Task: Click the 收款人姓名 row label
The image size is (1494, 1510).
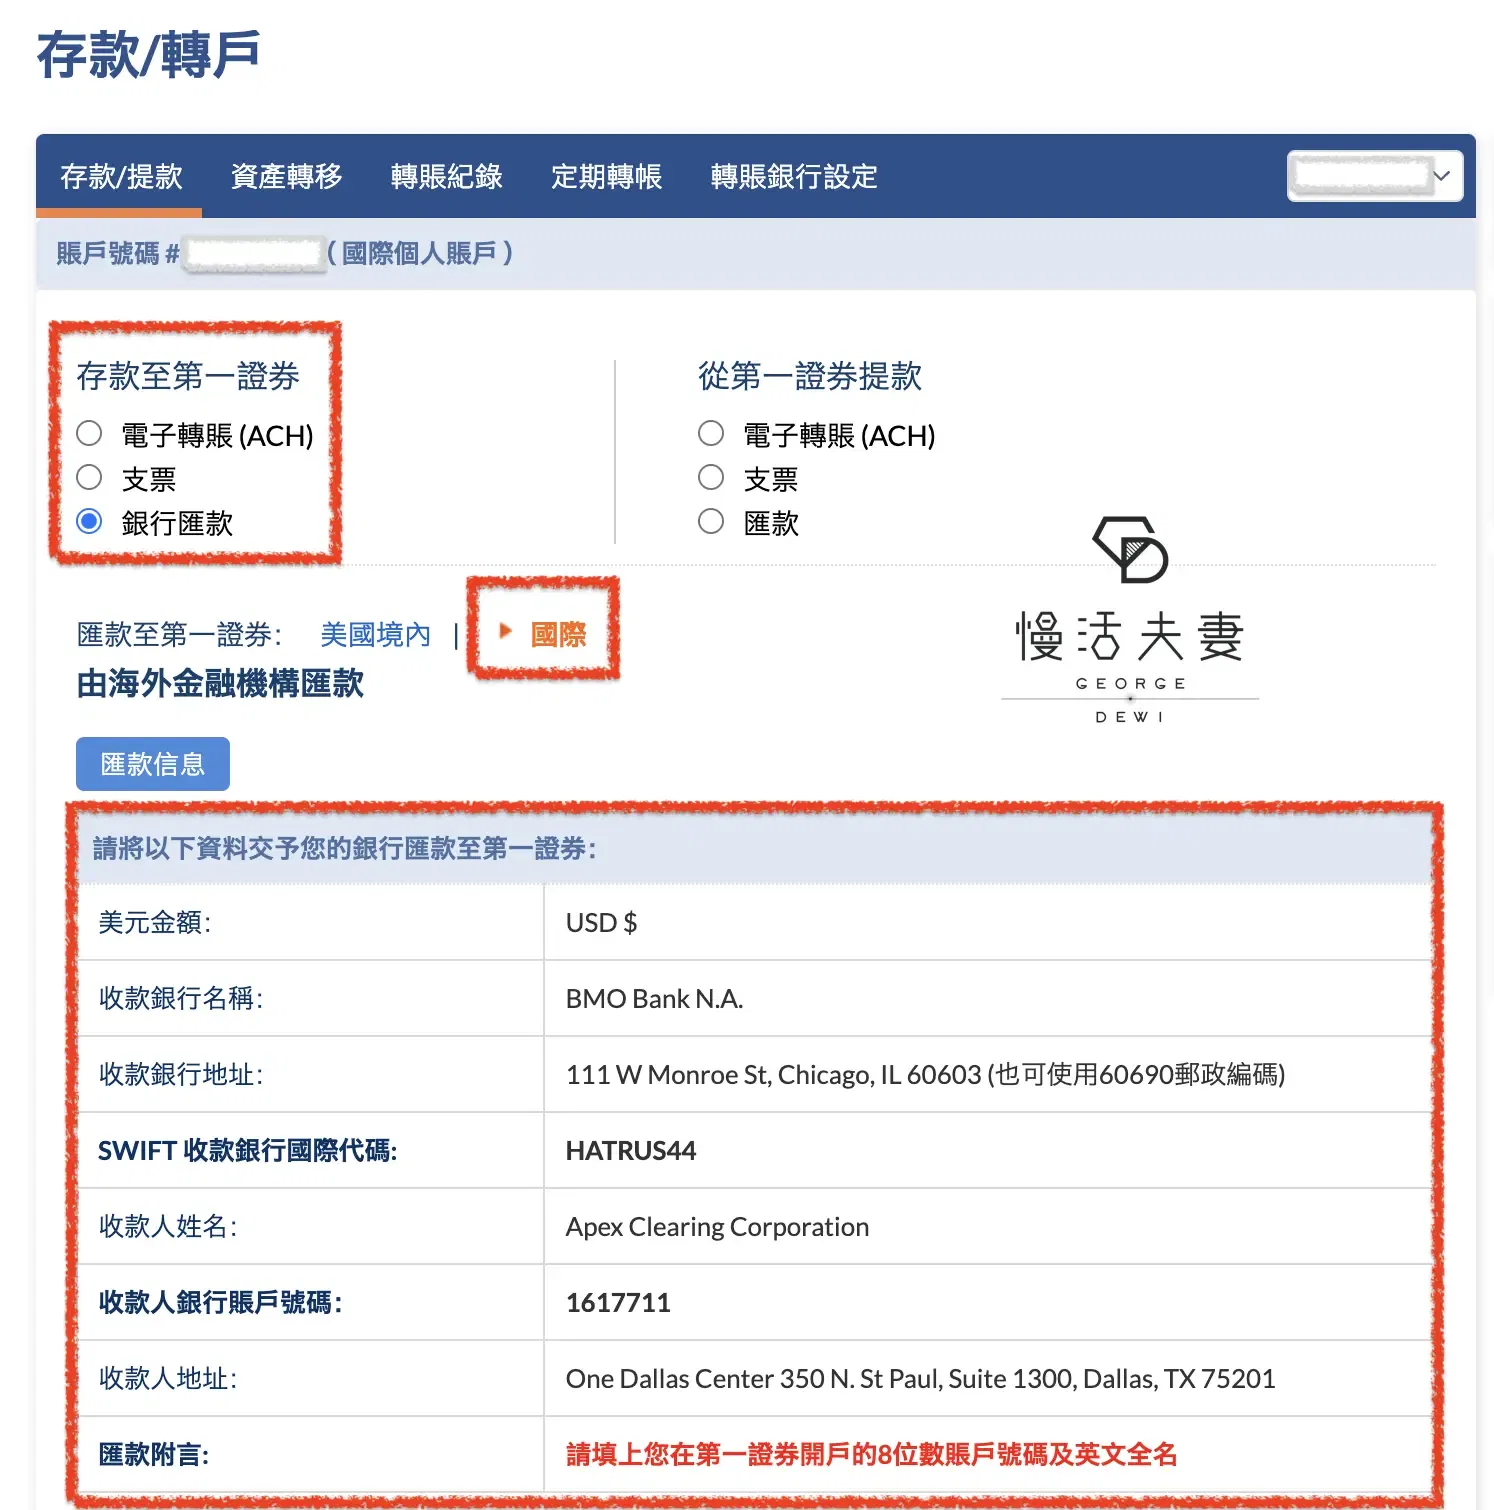Action: (x=168, y=1227)
